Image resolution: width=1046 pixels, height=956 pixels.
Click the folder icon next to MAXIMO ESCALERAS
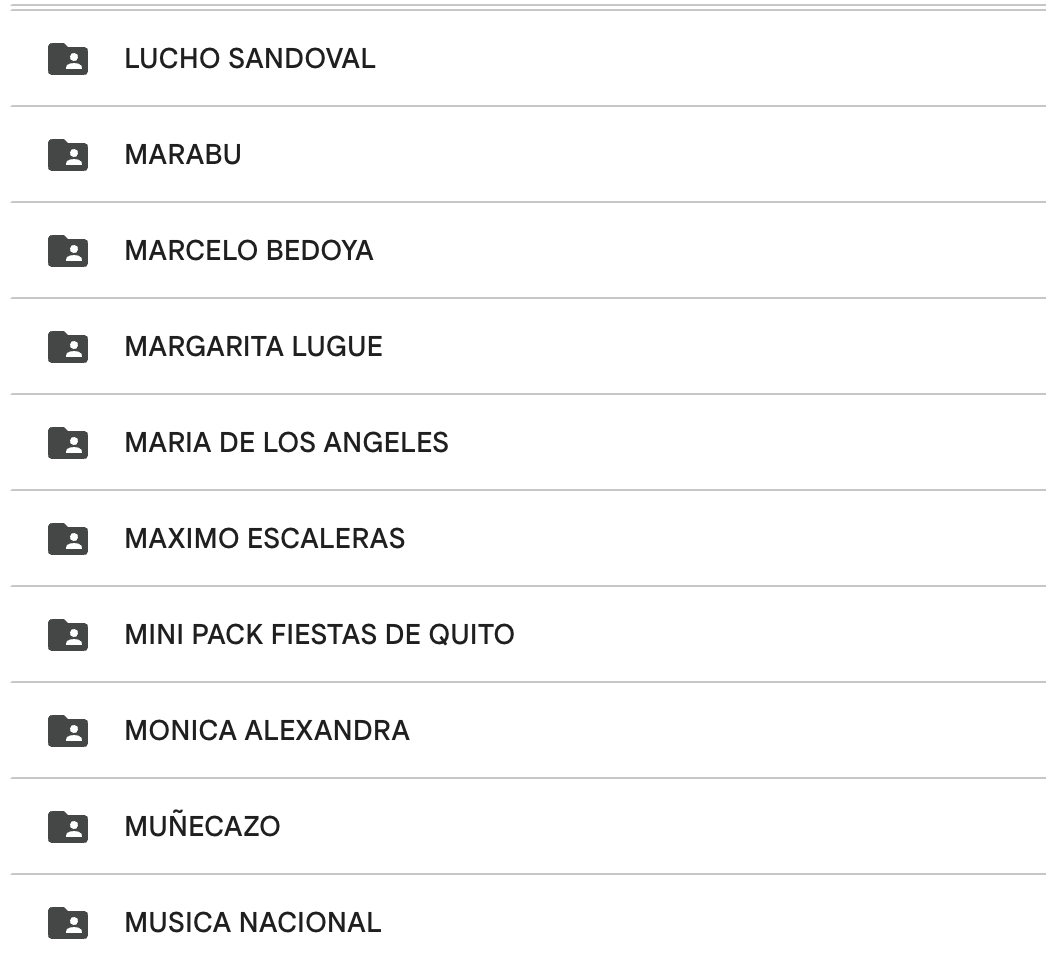(68, 539)
